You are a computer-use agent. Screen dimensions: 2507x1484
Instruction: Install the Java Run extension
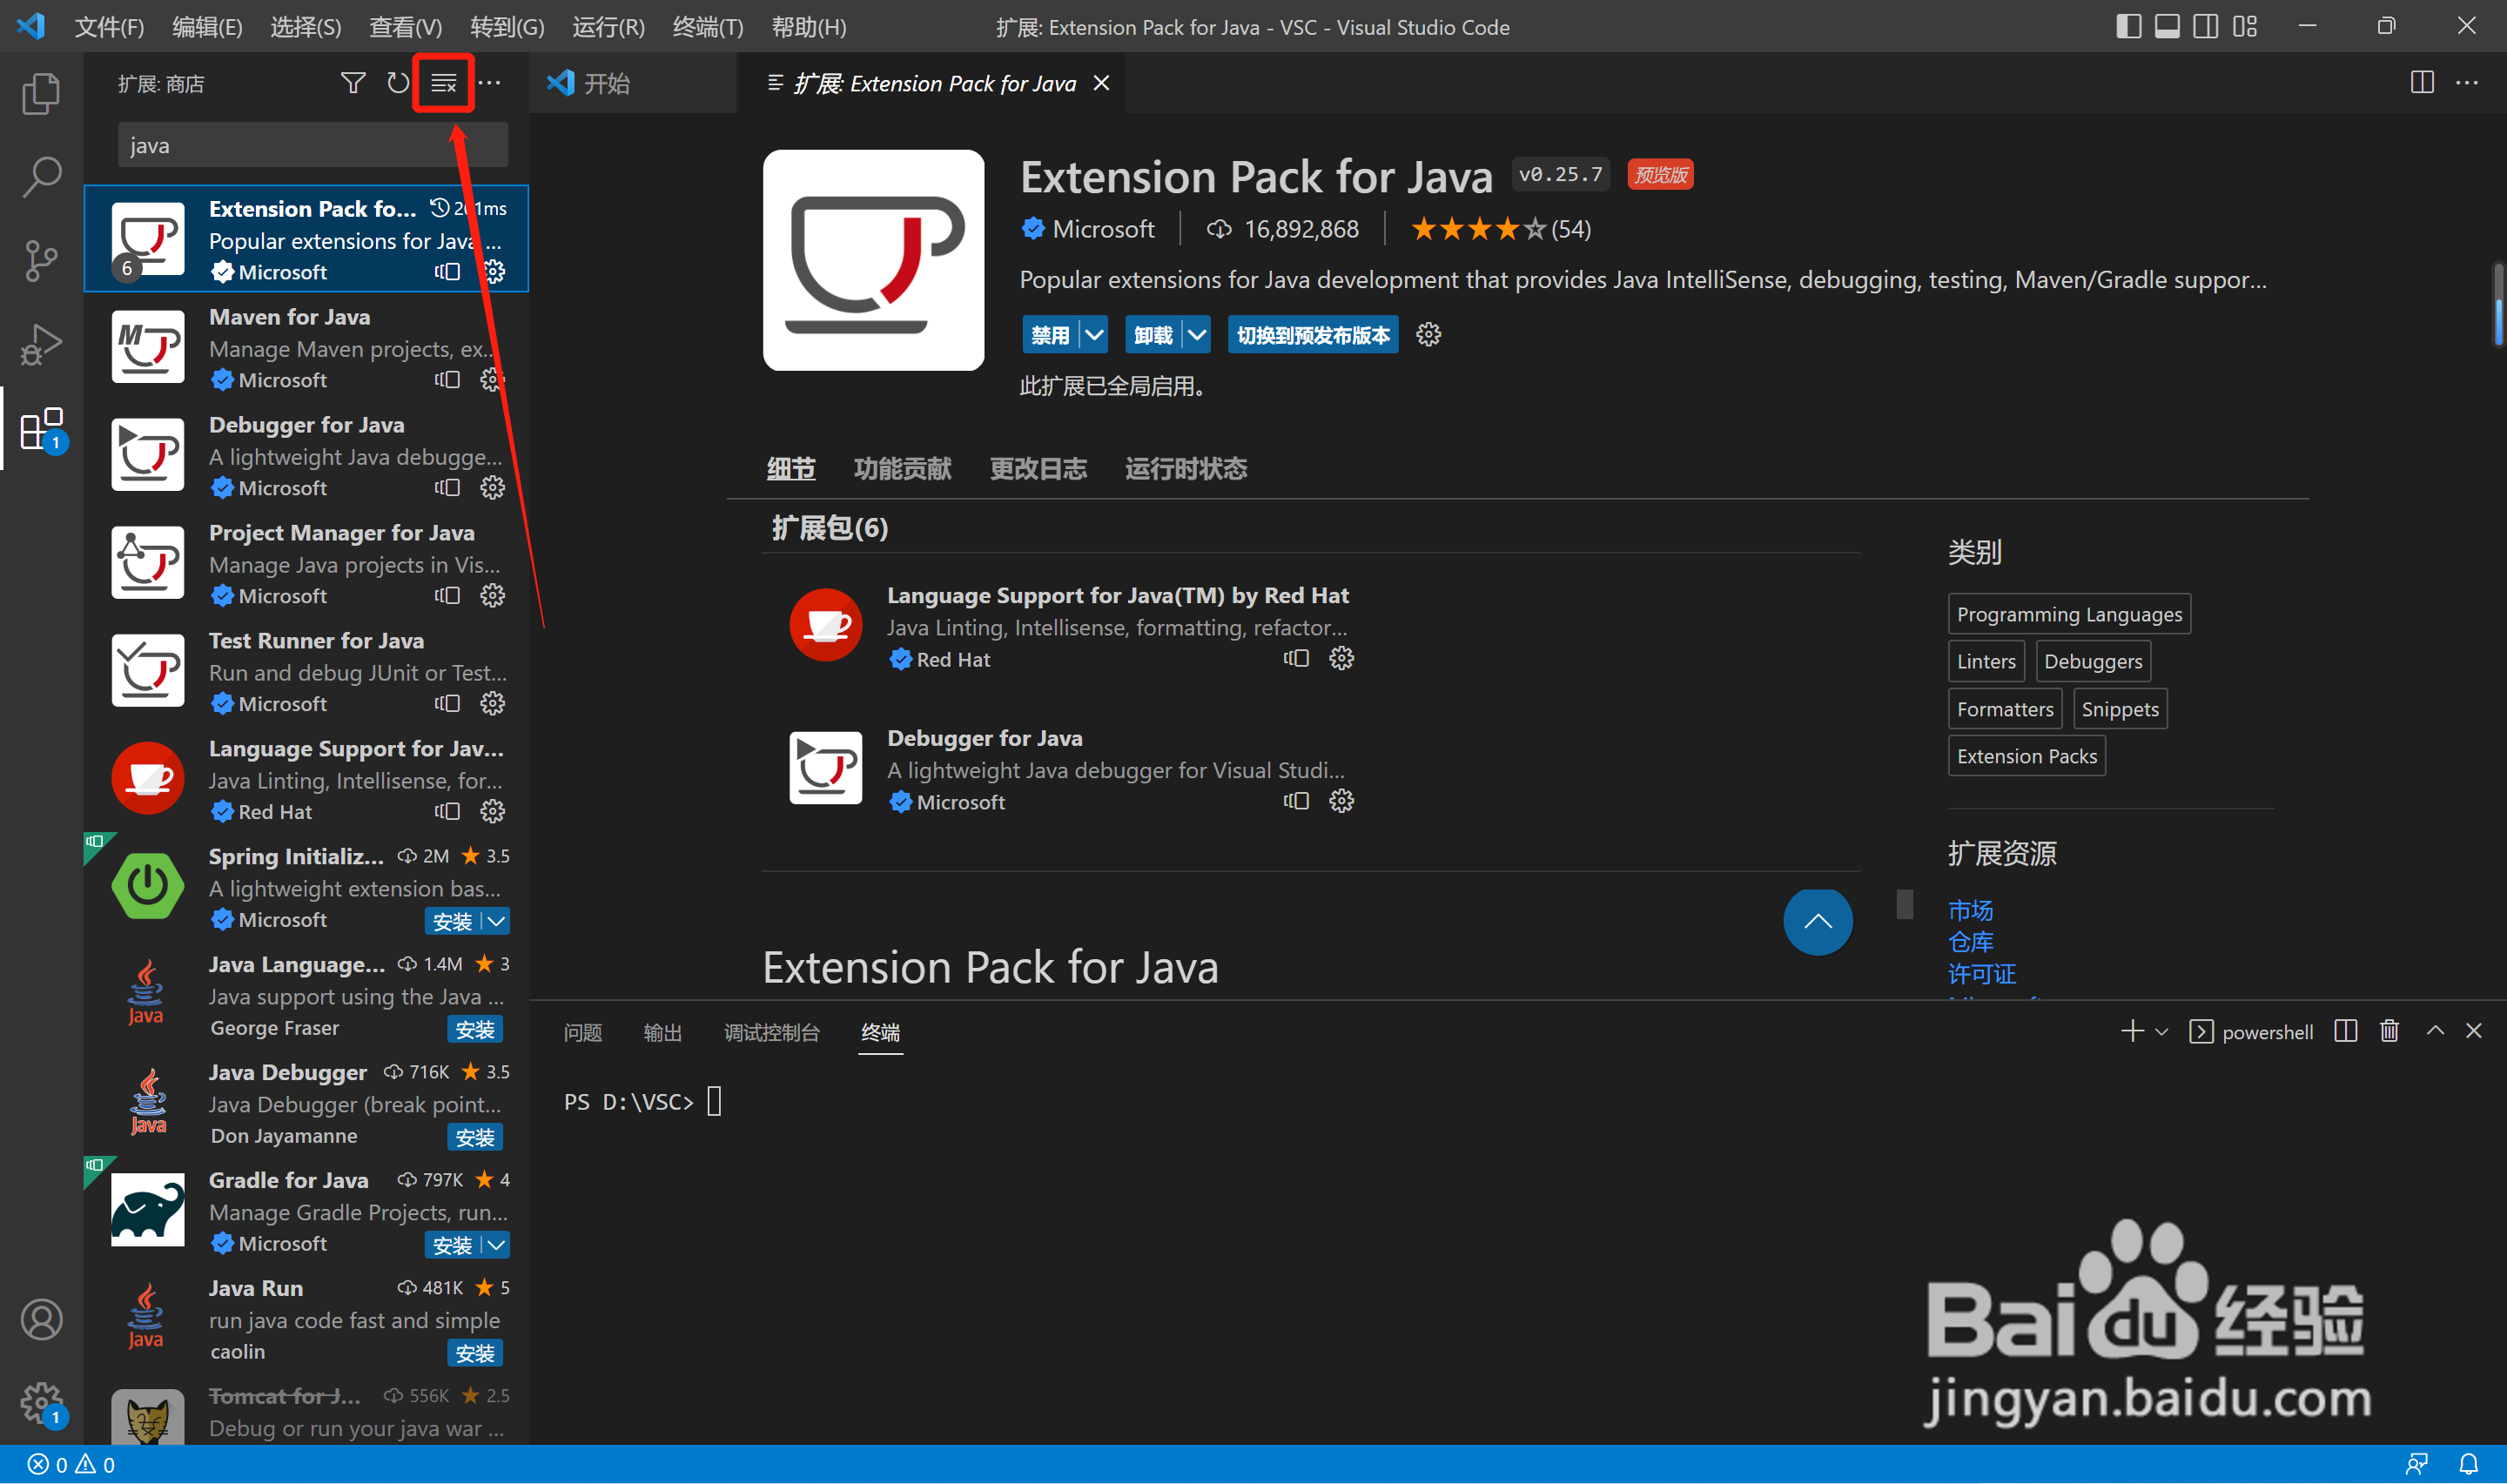[x=474, y=1353]
